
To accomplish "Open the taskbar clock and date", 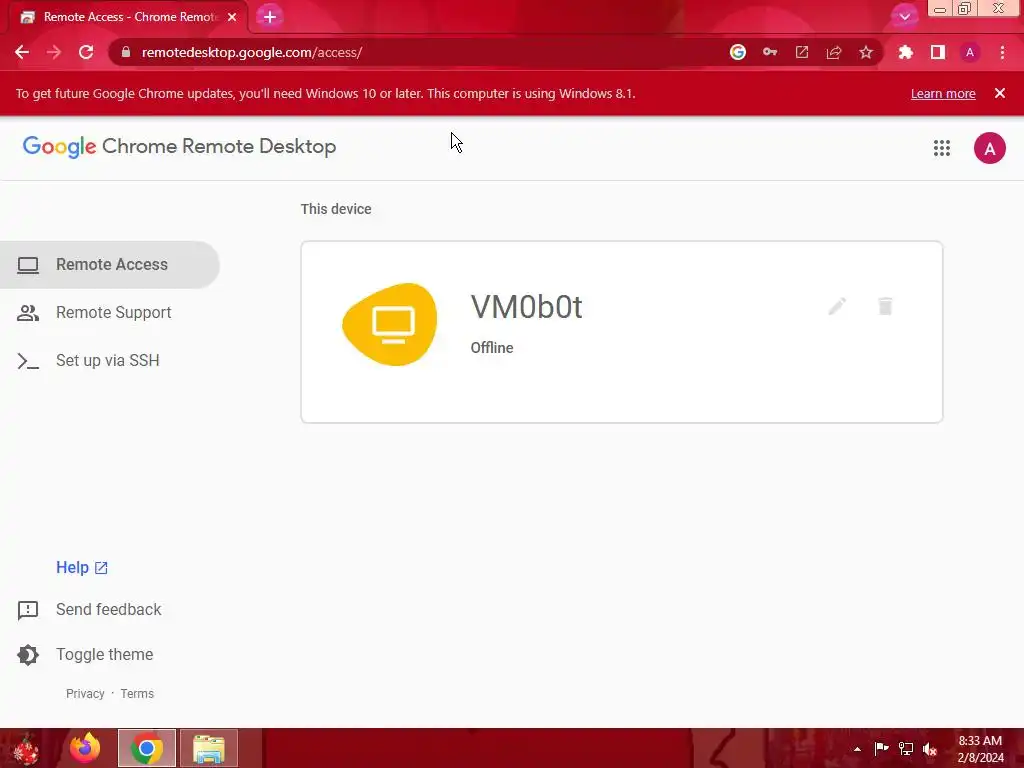I will point(980,749).
